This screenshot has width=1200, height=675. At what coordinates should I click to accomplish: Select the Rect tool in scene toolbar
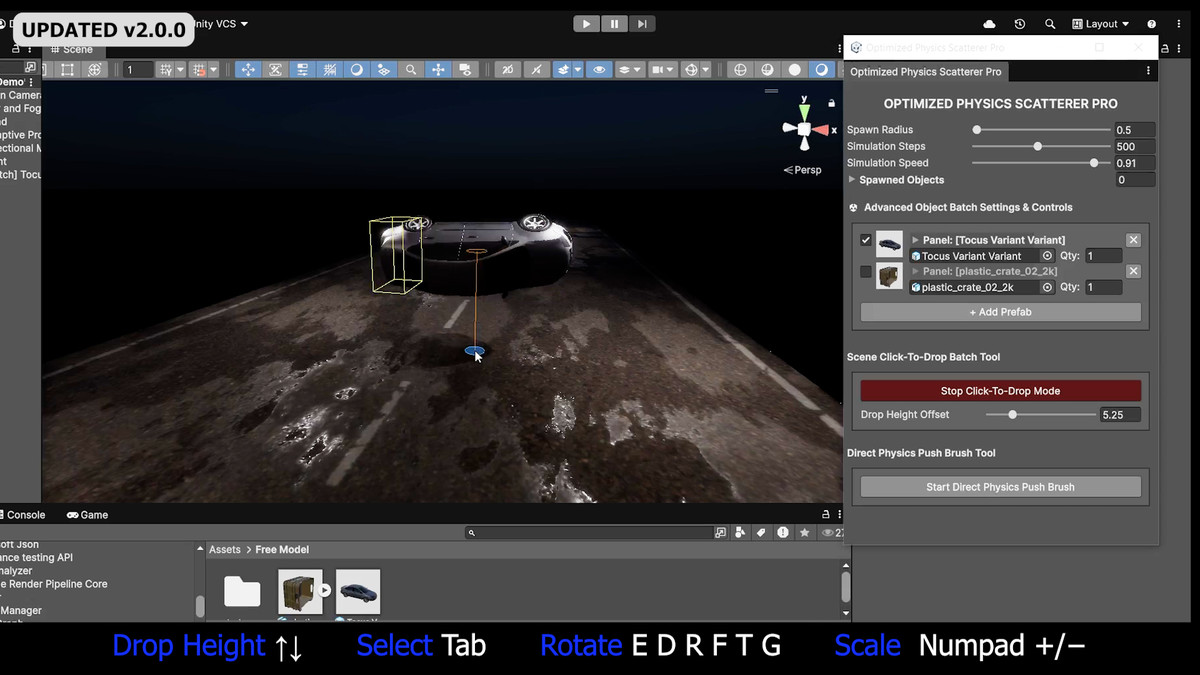[67, 69]
